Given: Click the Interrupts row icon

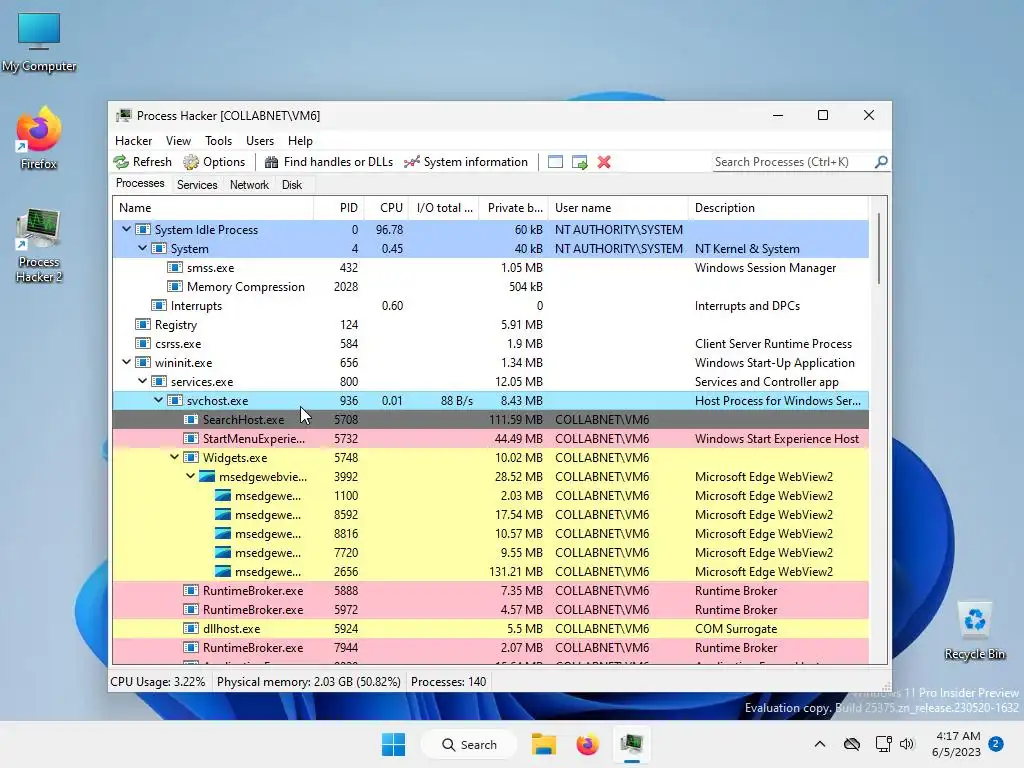Looking at the screenshot, I should click(x=159, y=305).
